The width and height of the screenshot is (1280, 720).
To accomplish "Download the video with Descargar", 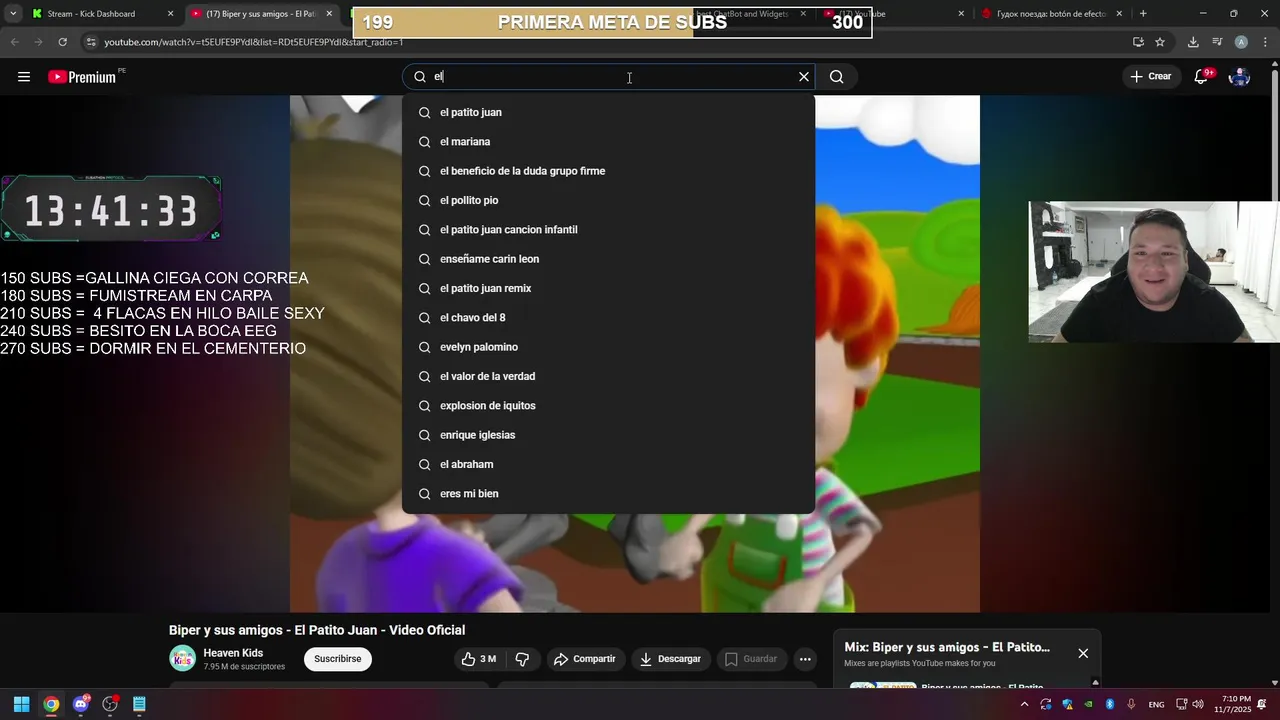I will [x=670, y=659].
